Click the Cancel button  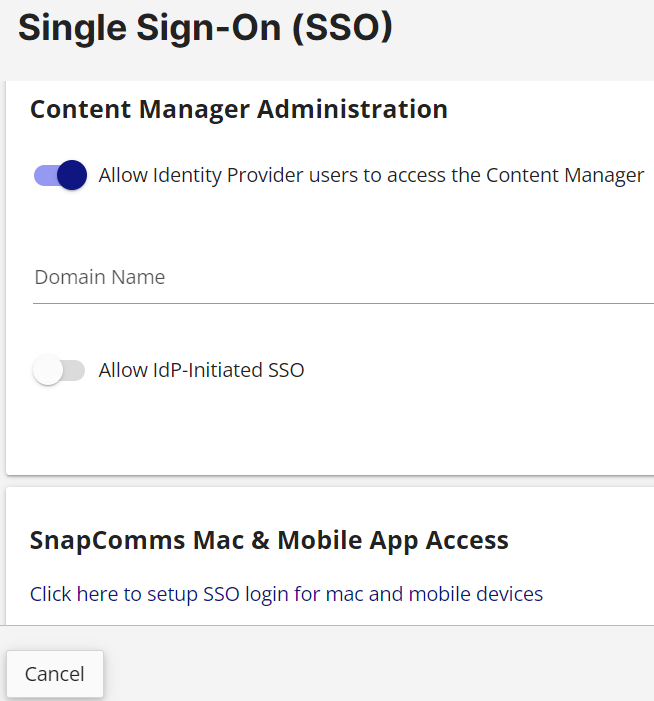pos(55,674)
